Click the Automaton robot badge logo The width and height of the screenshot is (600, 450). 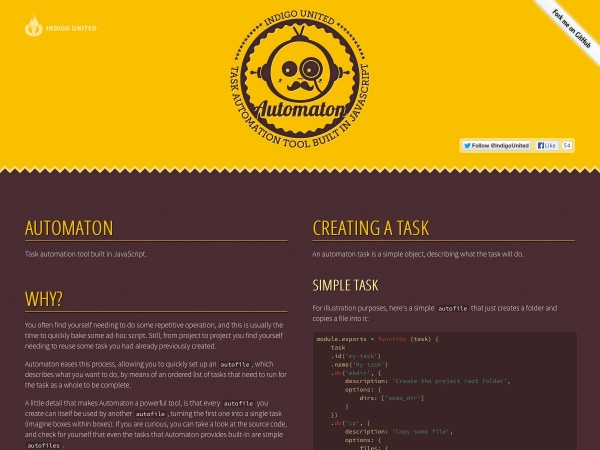[x=300, y=80]
